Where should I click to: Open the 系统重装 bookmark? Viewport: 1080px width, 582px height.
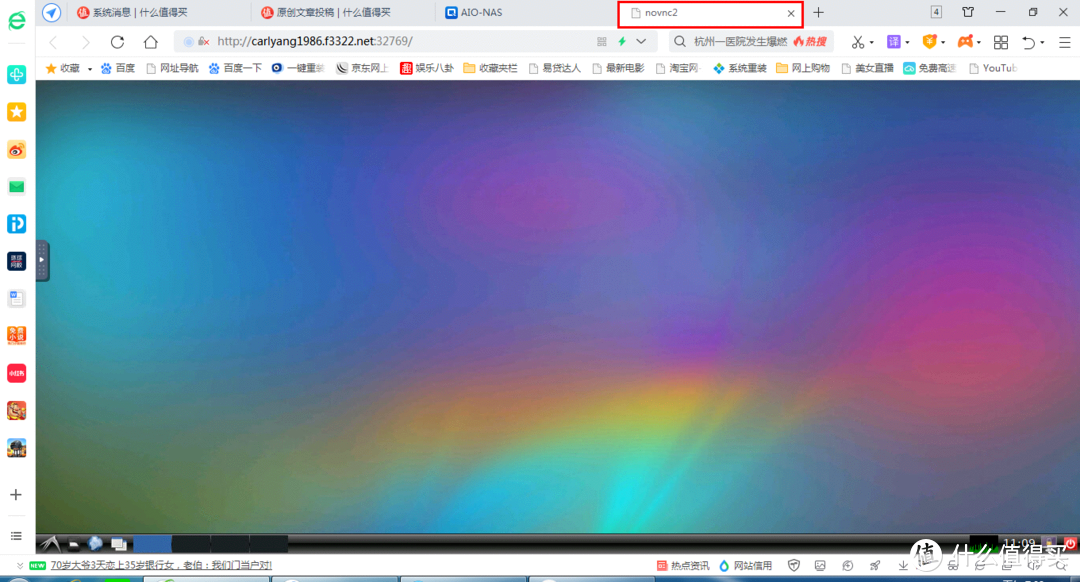coord(740,68)
